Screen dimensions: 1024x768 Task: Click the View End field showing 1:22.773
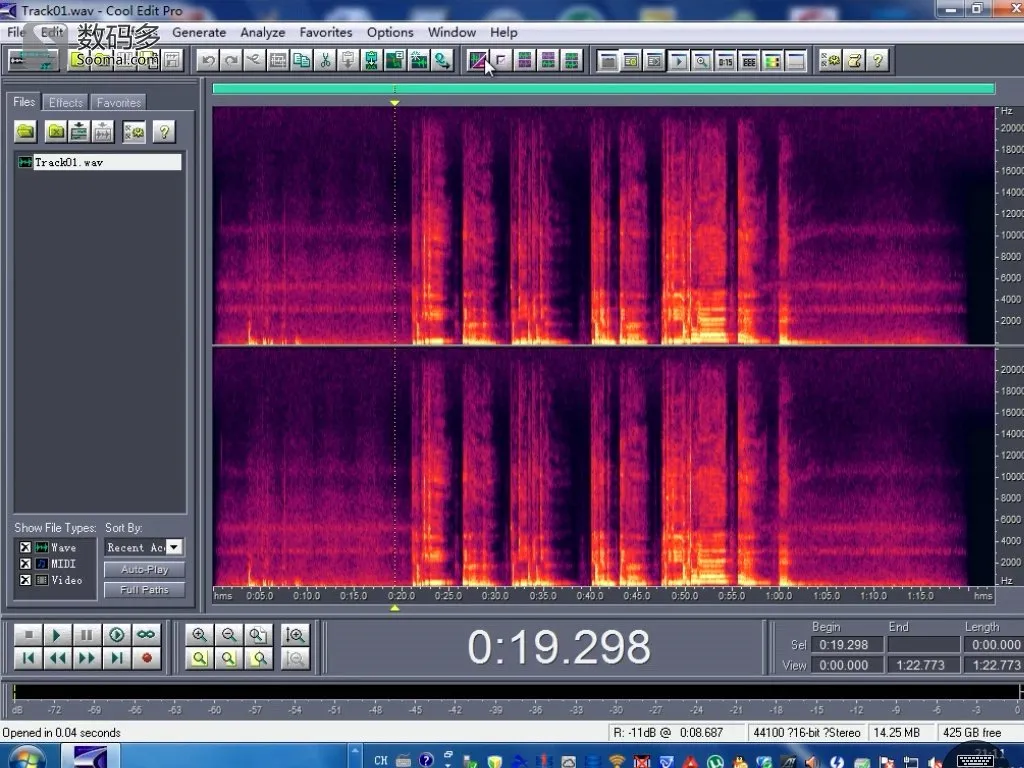pos(923,665)
